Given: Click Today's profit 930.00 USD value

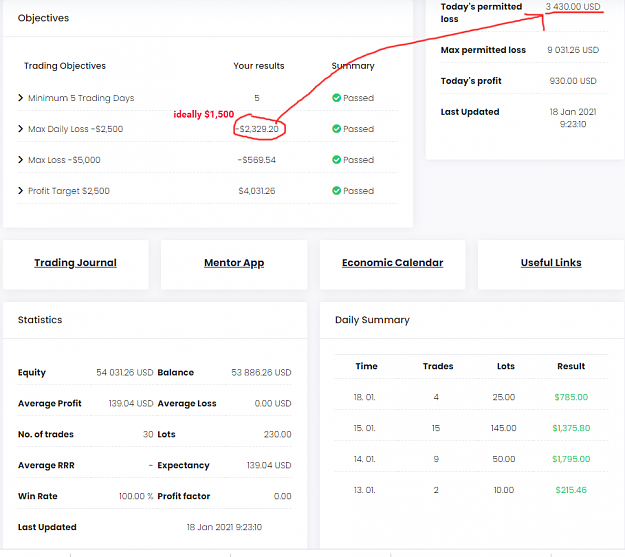Looking at the screenshot, I should (x=573, y=81).
